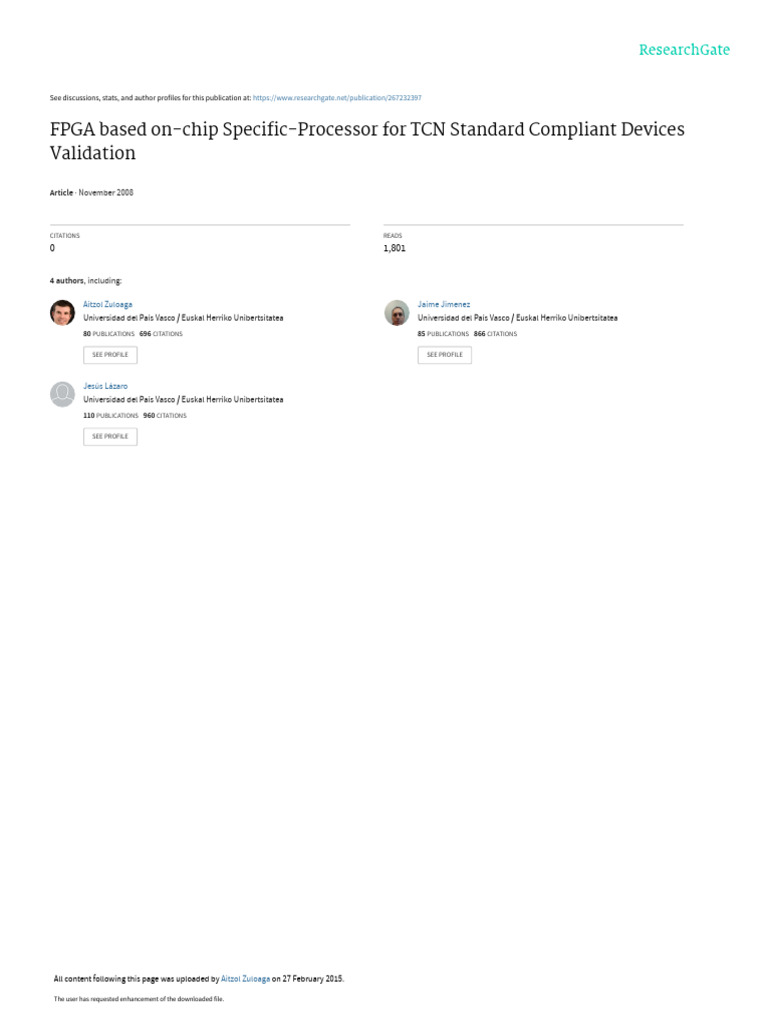The image size is (768, 1024).
Task: Click the 110 publications stat for Jesús Lázaro
Action: point(110,415)
